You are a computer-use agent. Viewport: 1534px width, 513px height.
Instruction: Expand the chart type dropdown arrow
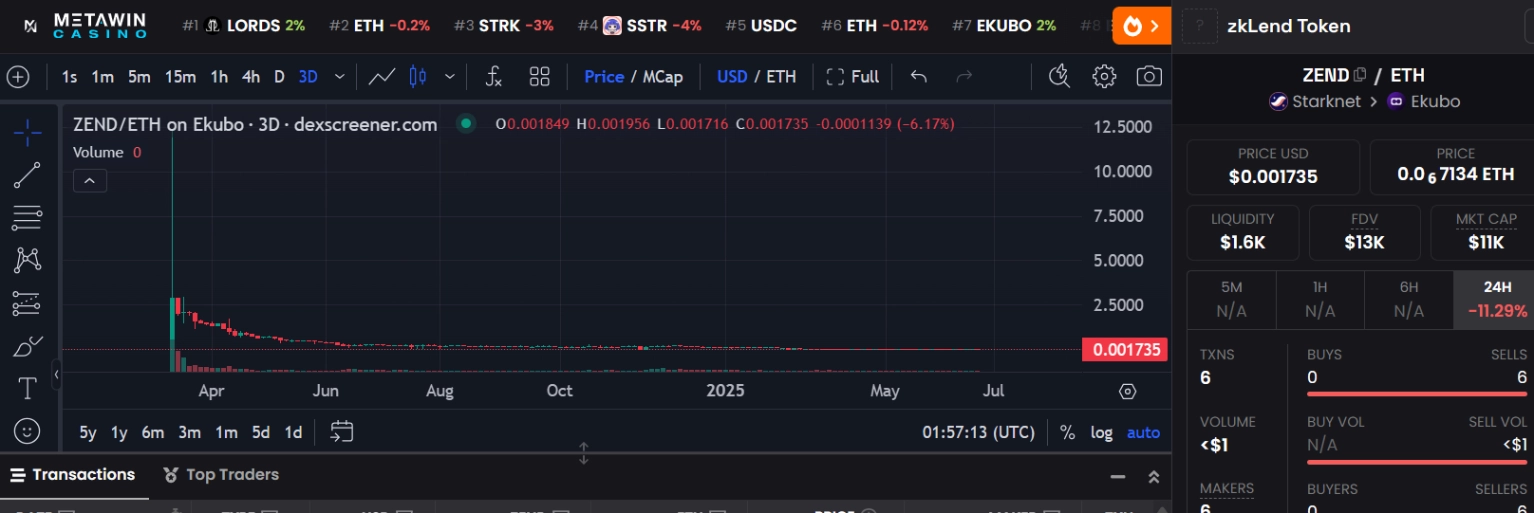(x=450, y=76)
